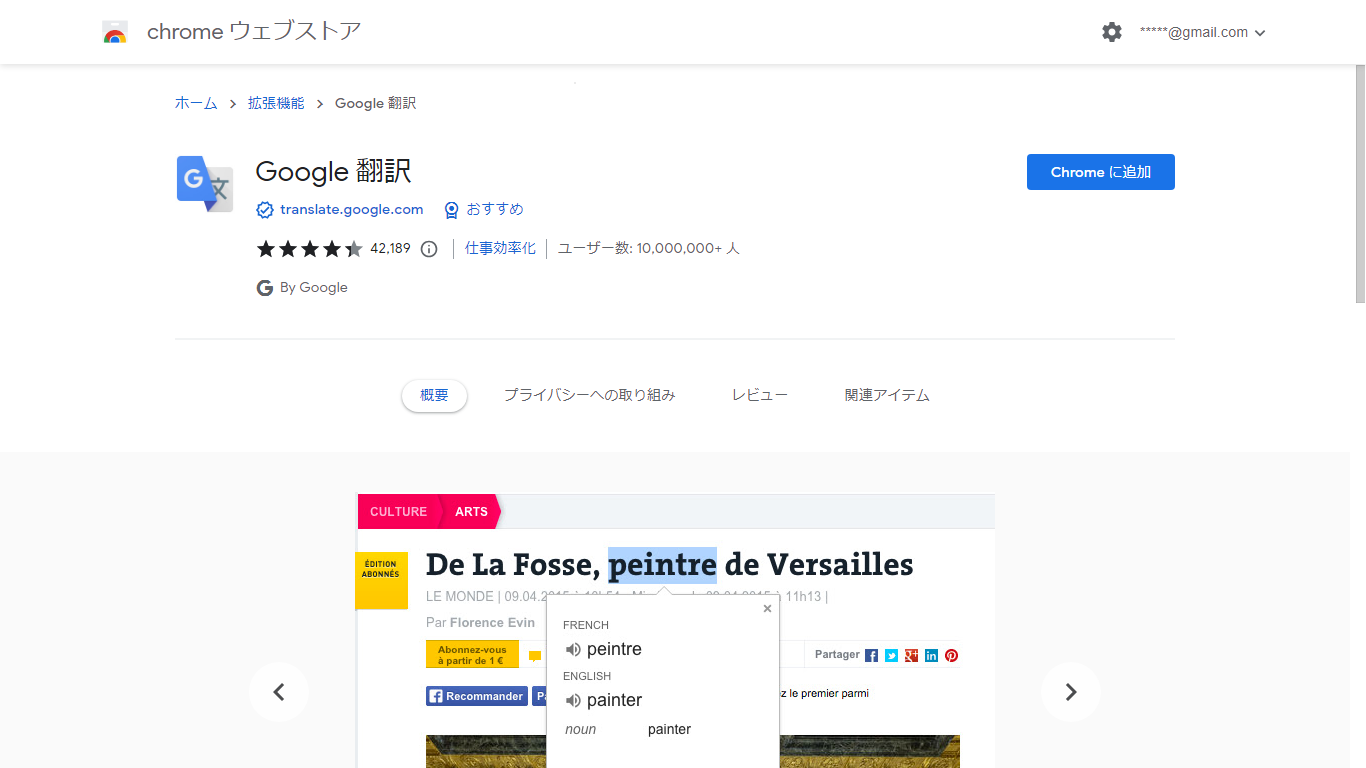Open translate.google.com publisher link
The image size is (1366, 768).
coord(351,209)
